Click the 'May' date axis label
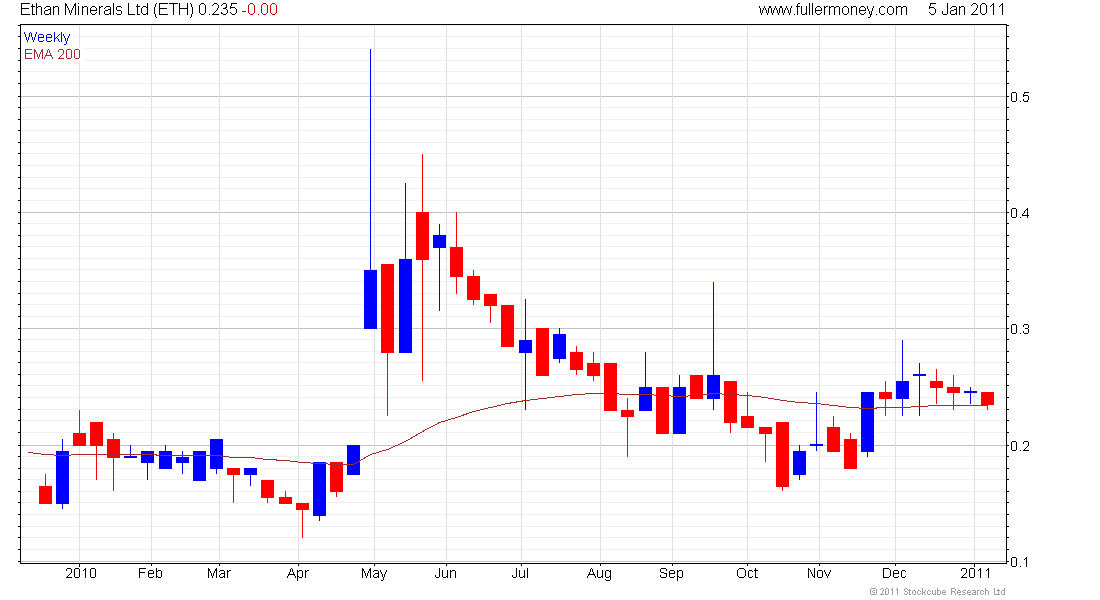 [x=374, y=573]
